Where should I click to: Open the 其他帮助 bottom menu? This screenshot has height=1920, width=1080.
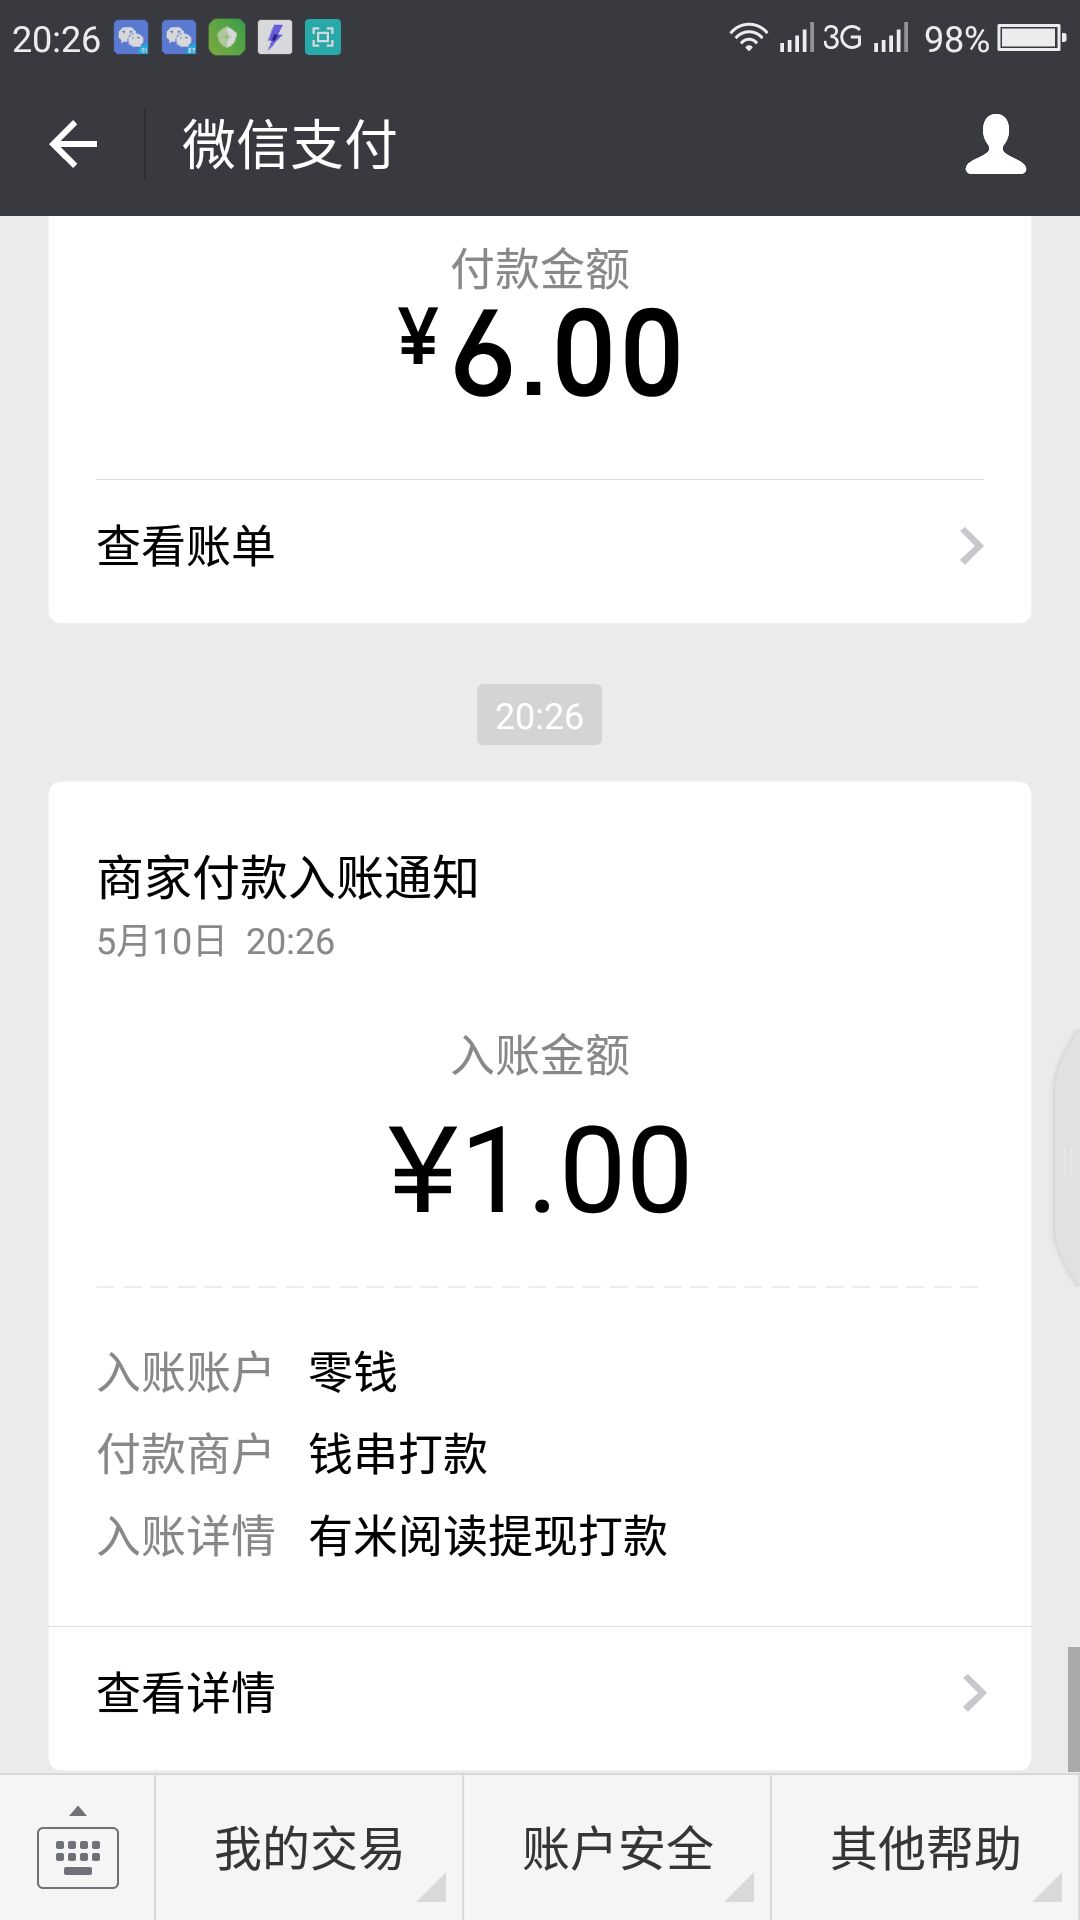(x=926, y=1848)
